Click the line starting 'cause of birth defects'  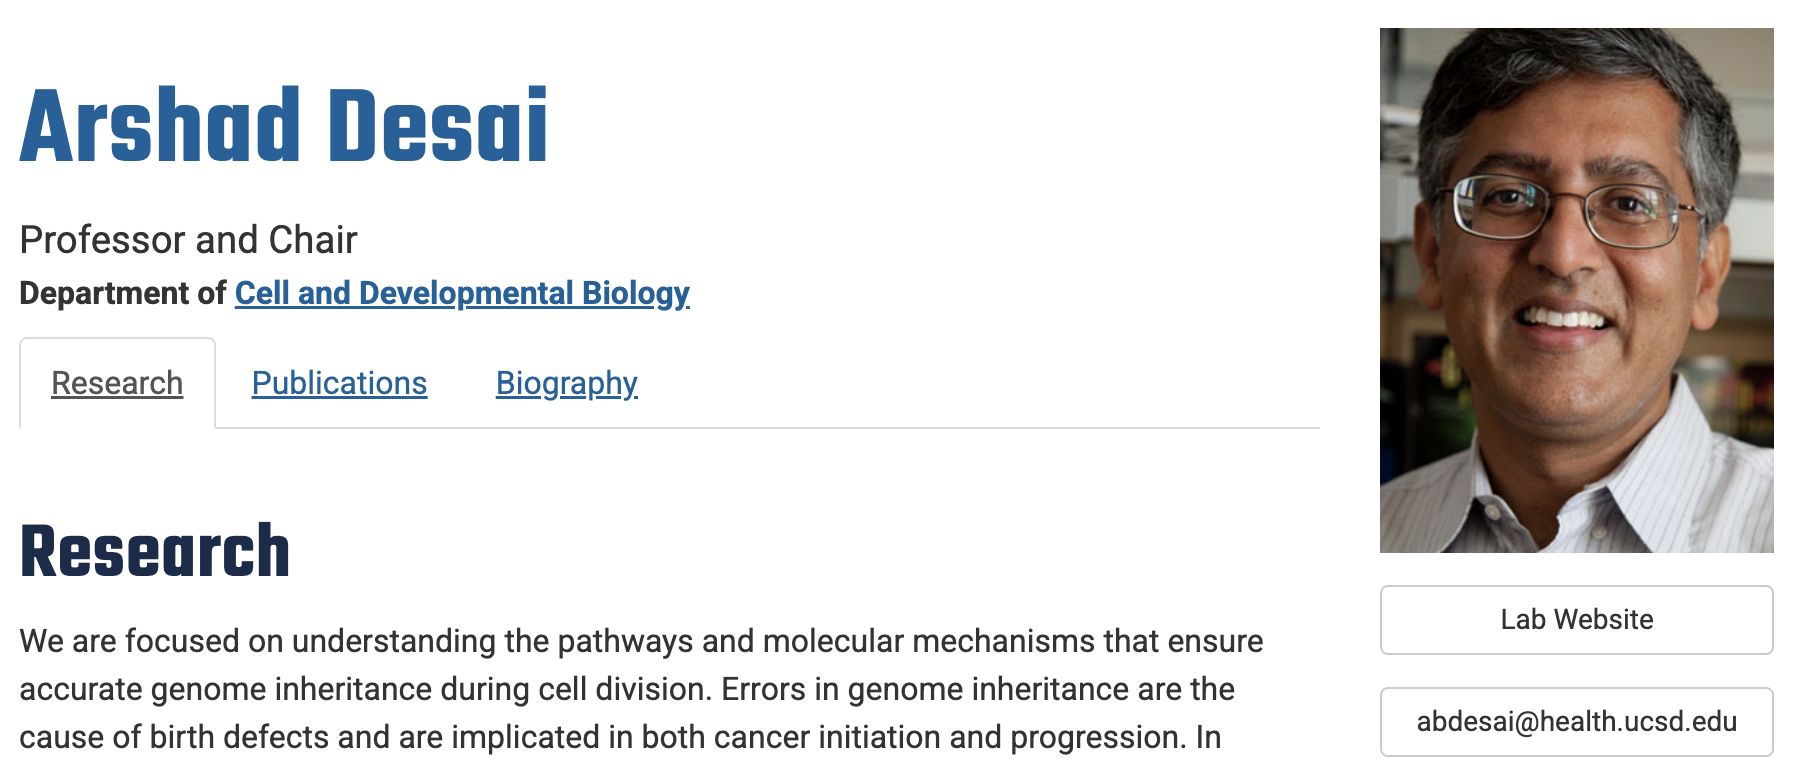620,737
